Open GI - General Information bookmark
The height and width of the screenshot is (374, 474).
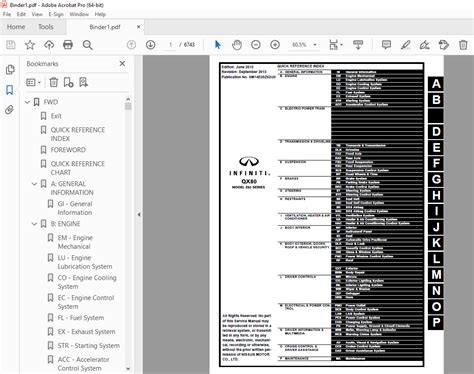[x=75, y=208]
